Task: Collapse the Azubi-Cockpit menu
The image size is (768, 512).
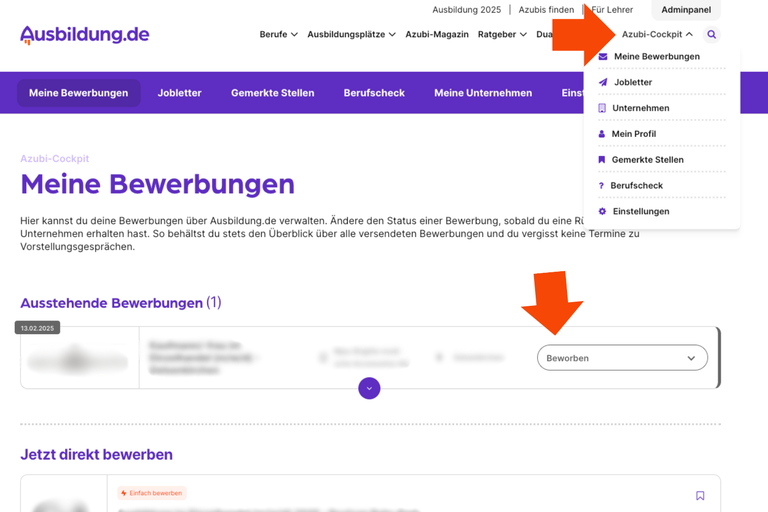Action: 657,34
